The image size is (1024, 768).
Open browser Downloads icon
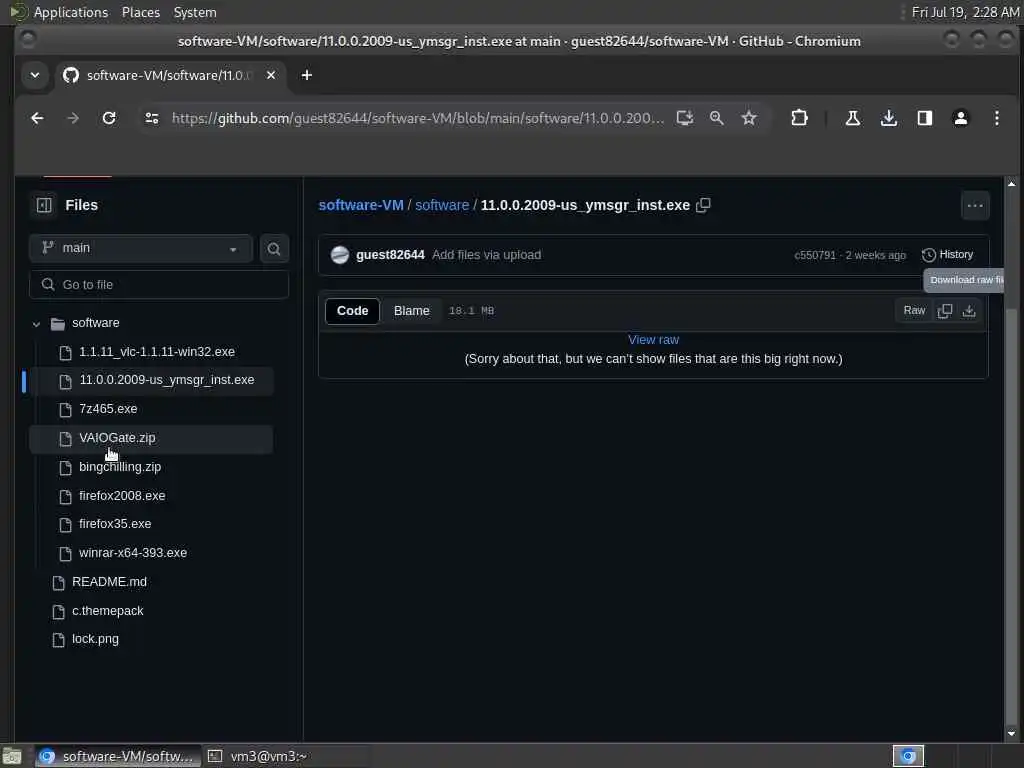(888, 118)
